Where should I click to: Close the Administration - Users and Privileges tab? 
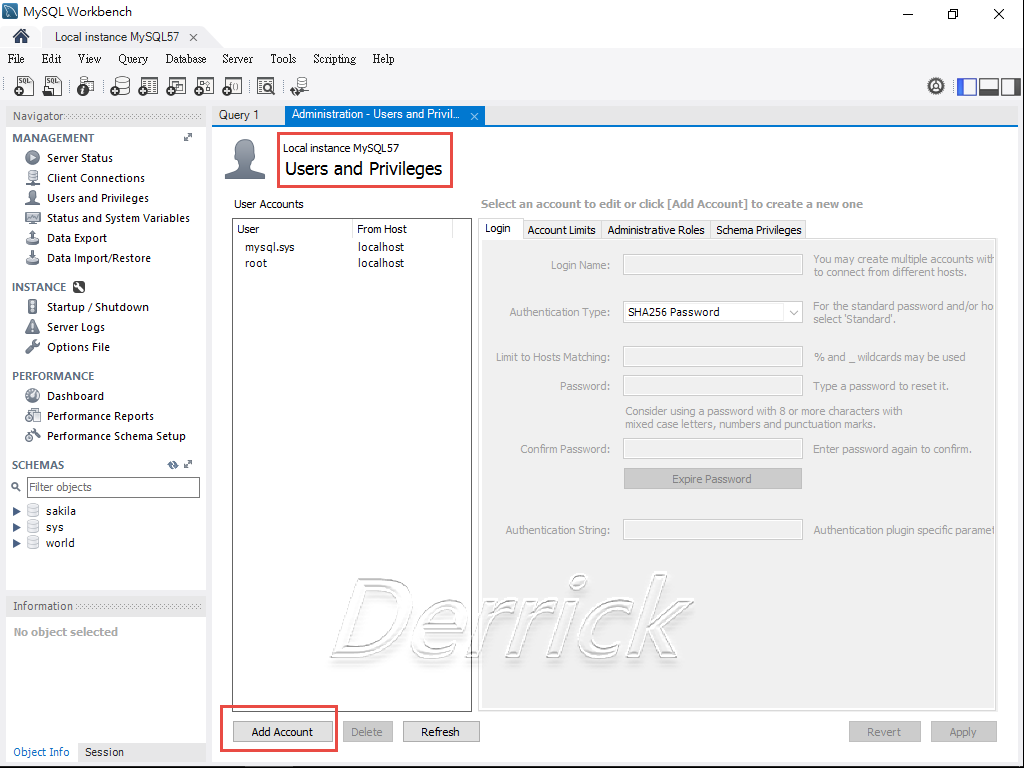click(475, 116)
